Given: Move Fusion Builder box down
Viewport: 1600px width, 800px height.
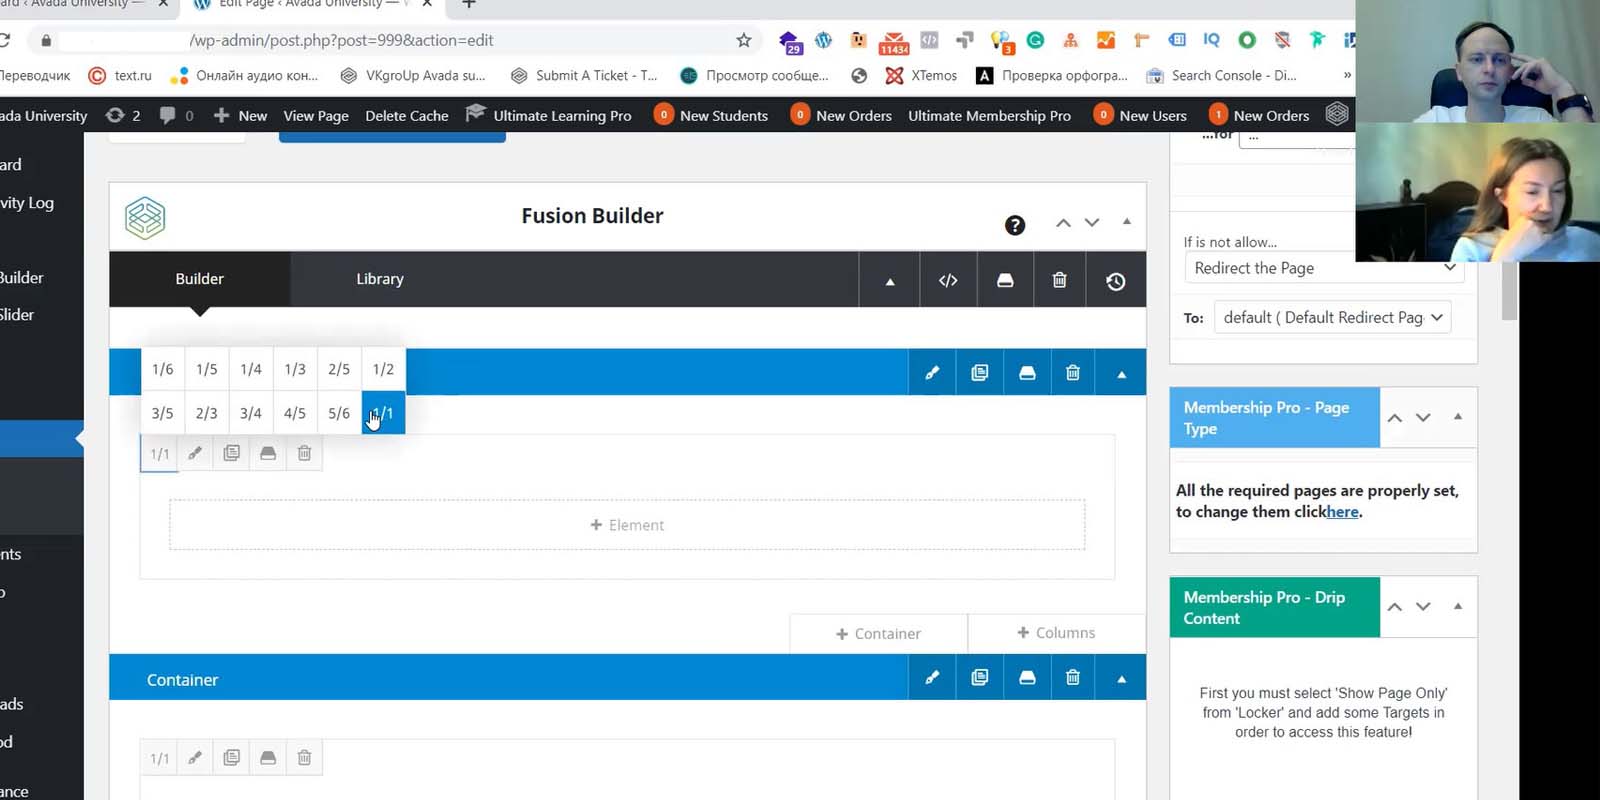Looking at the screenshot, I should tap(1092, 222).
